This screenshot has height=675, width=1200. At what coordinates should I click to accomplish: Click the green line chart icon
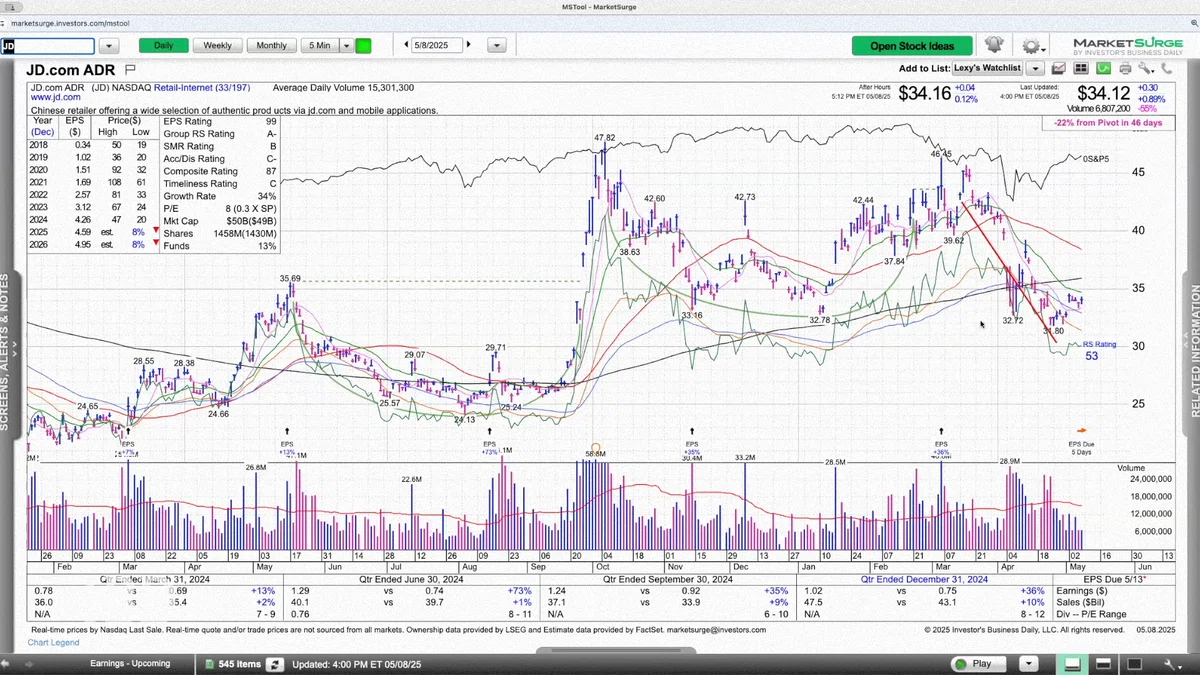[1103, 68]
